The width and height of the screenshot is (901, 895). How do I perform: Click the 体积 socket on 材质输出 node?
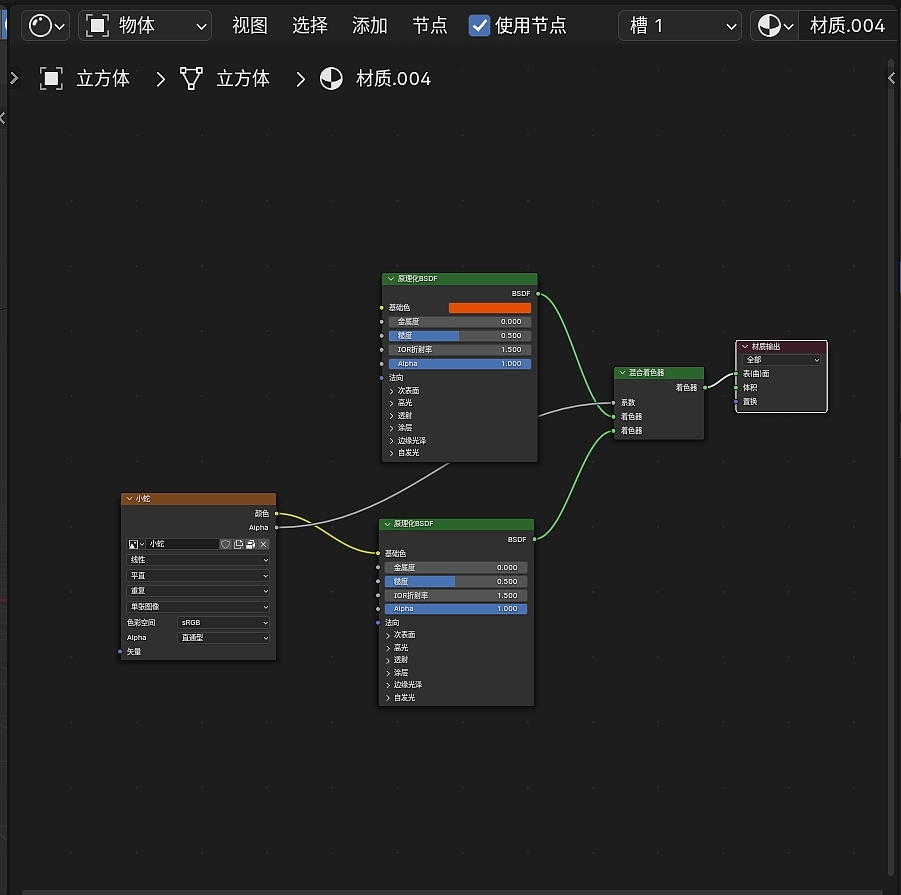[x=736, y=388]
